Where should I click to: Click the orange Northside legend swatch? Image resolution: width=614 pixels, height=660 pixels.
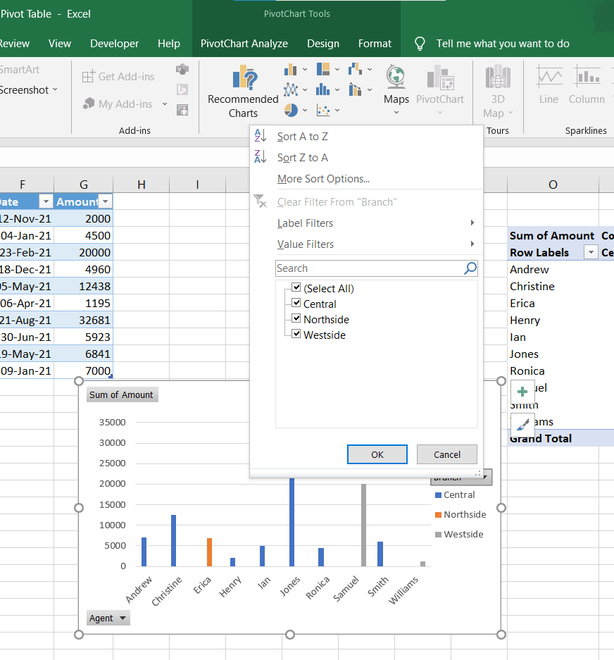click(437, 515)
